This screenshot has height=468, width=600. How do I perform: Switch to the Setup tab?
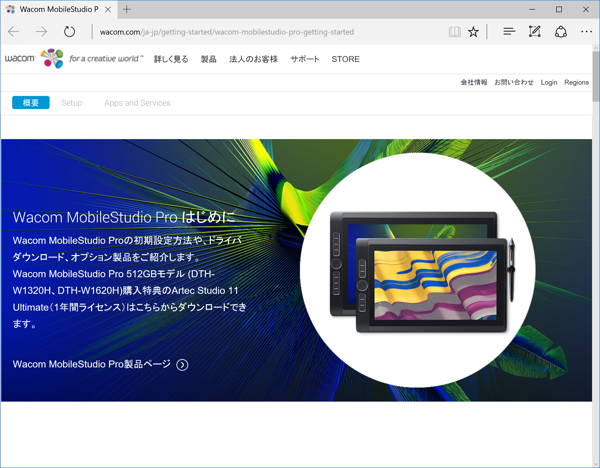pos(72,103)
